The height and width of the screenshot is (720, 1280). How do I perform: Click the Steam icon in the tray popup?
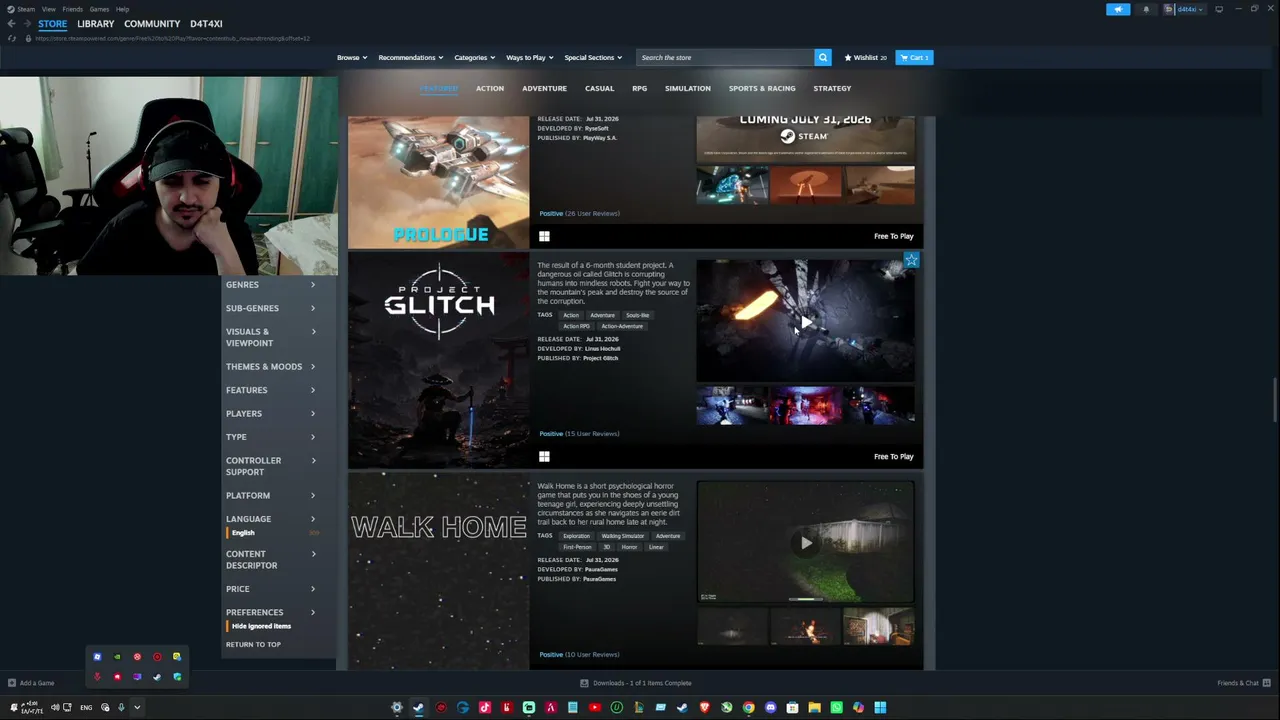click(x=157, y=677)
